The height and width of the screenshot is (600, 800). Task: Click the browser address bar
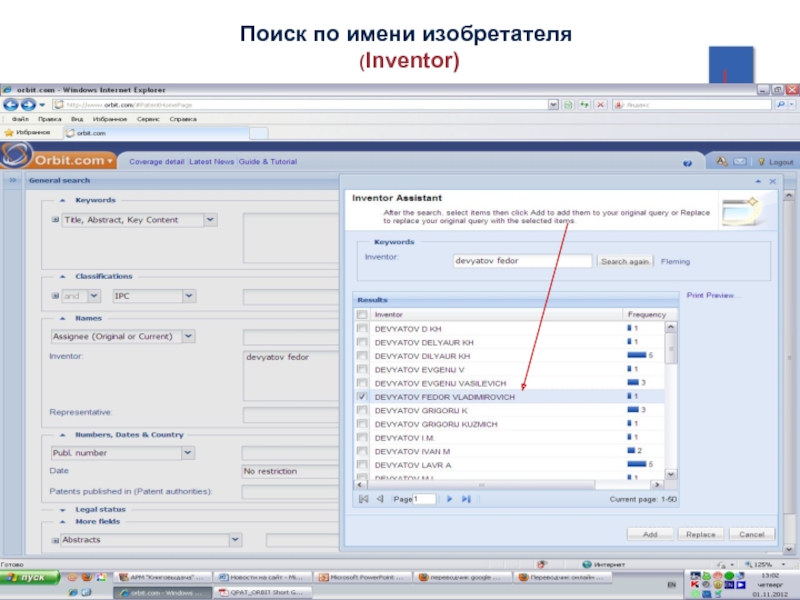point(300,105)
